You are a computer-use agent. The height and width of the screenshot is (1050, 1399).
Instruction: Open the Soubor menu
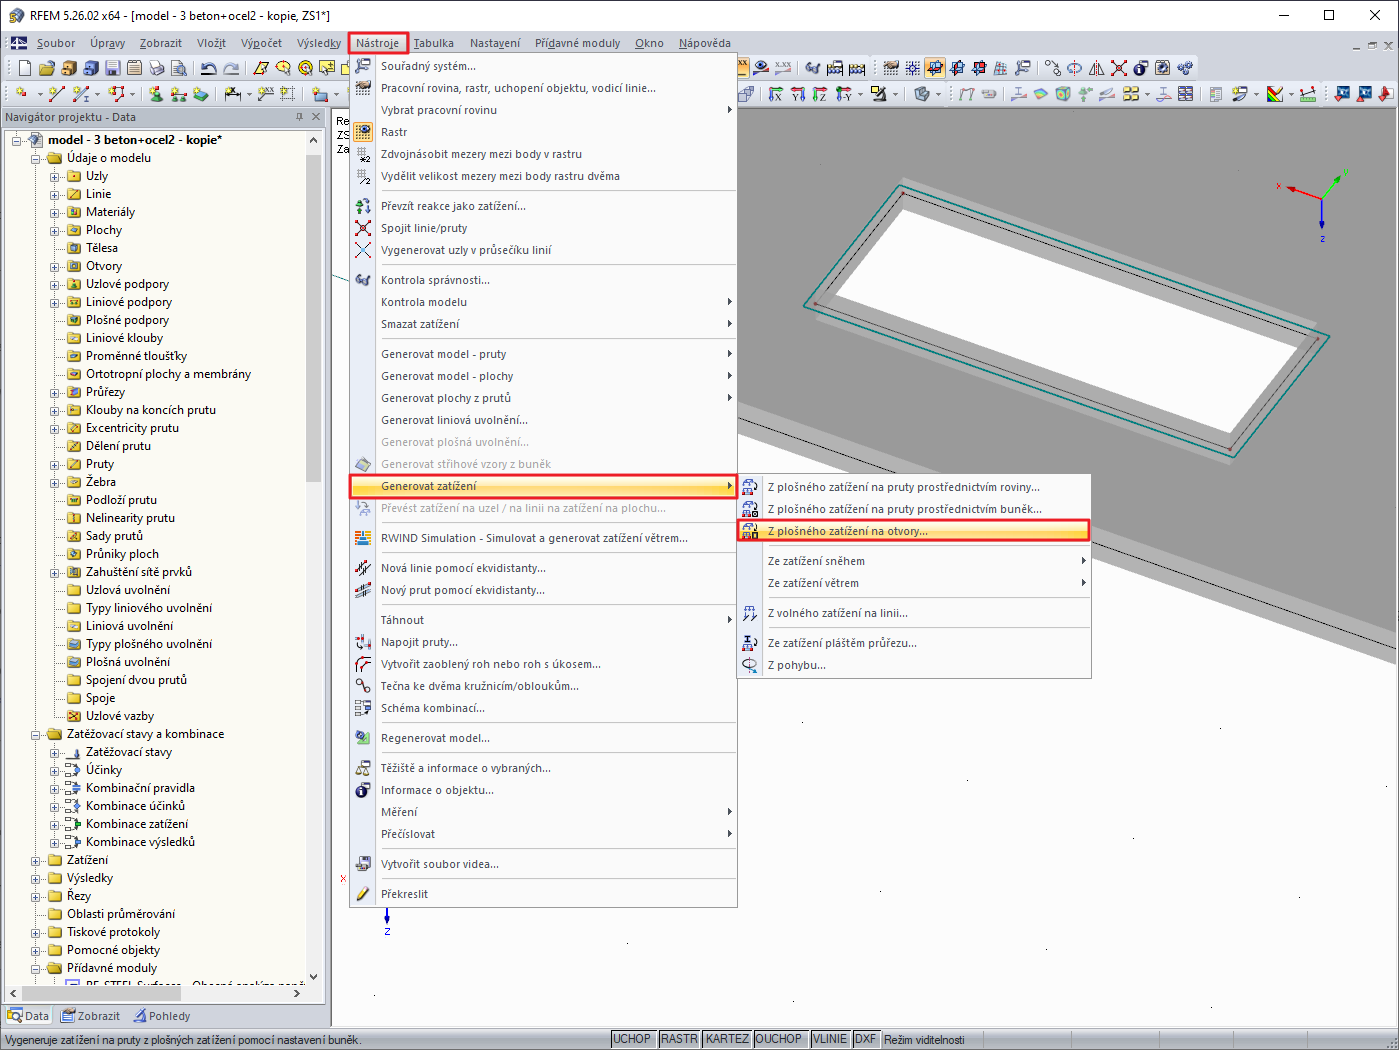tap(56, 43)
